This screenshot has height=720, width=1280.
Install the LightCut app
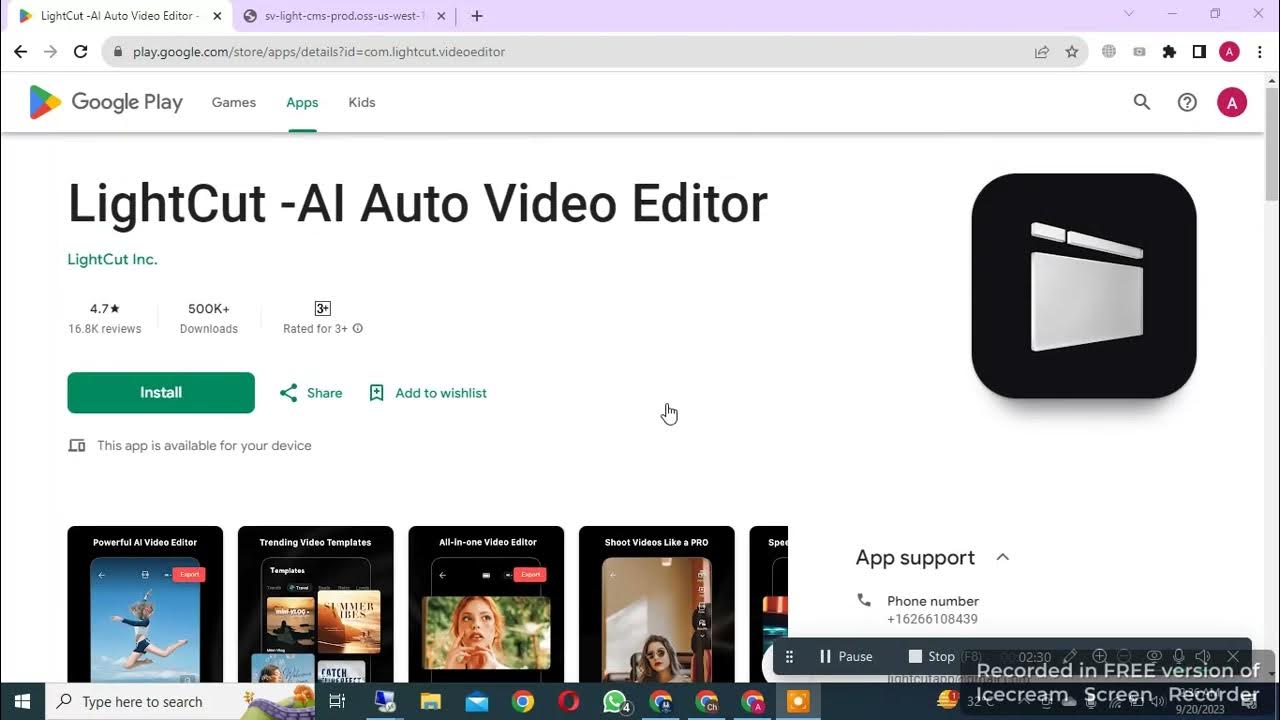161,393
